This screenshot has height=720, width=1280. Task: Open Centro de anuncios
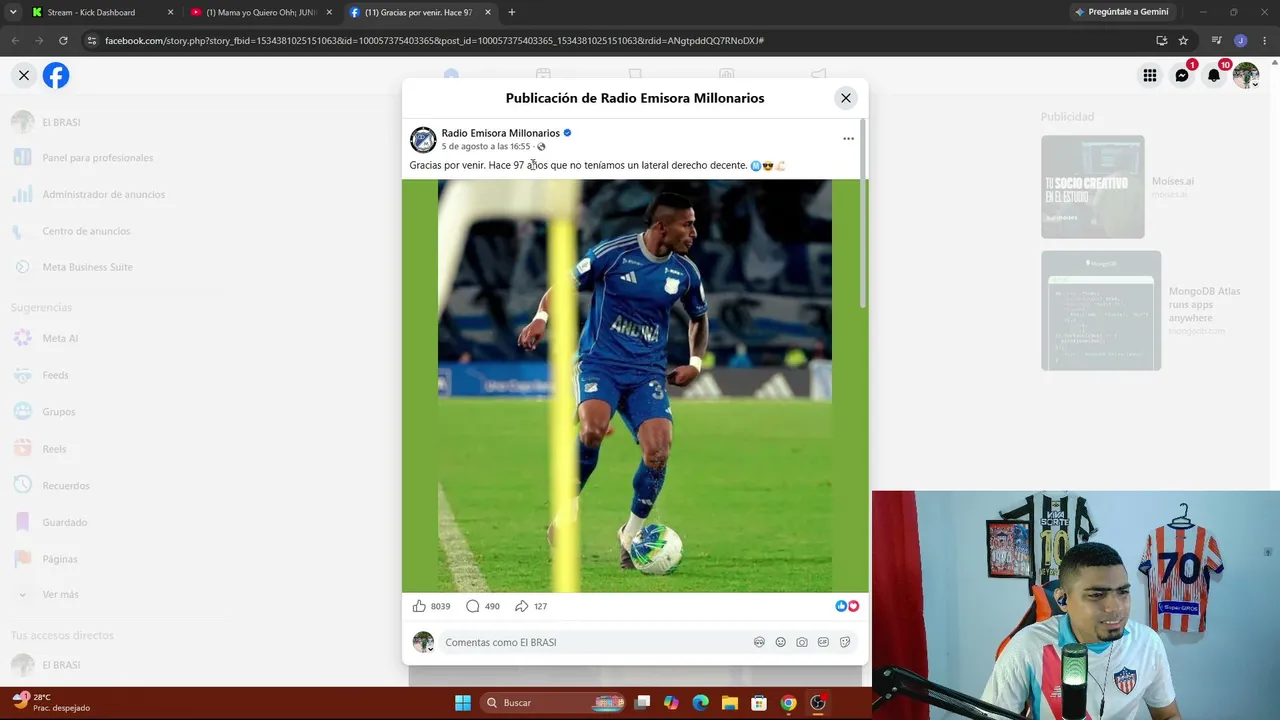[86, 231]
